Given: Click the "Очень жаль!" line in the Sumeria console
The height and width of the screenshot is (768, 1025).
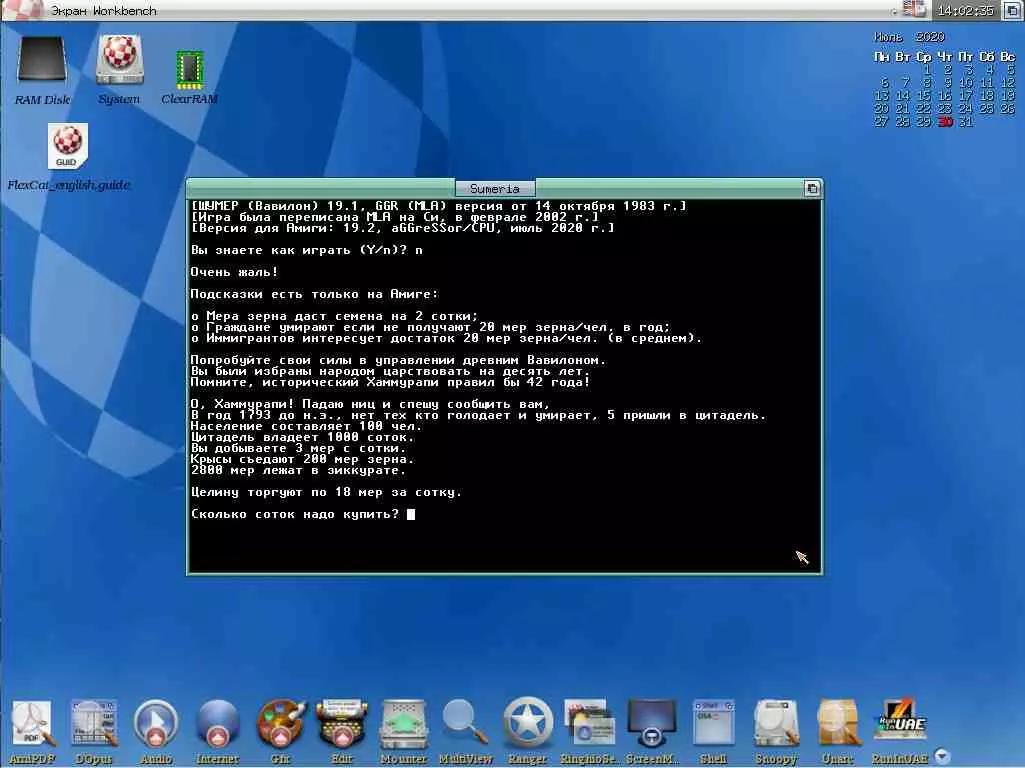Looking at the screenshot, I should pos(235,272).
